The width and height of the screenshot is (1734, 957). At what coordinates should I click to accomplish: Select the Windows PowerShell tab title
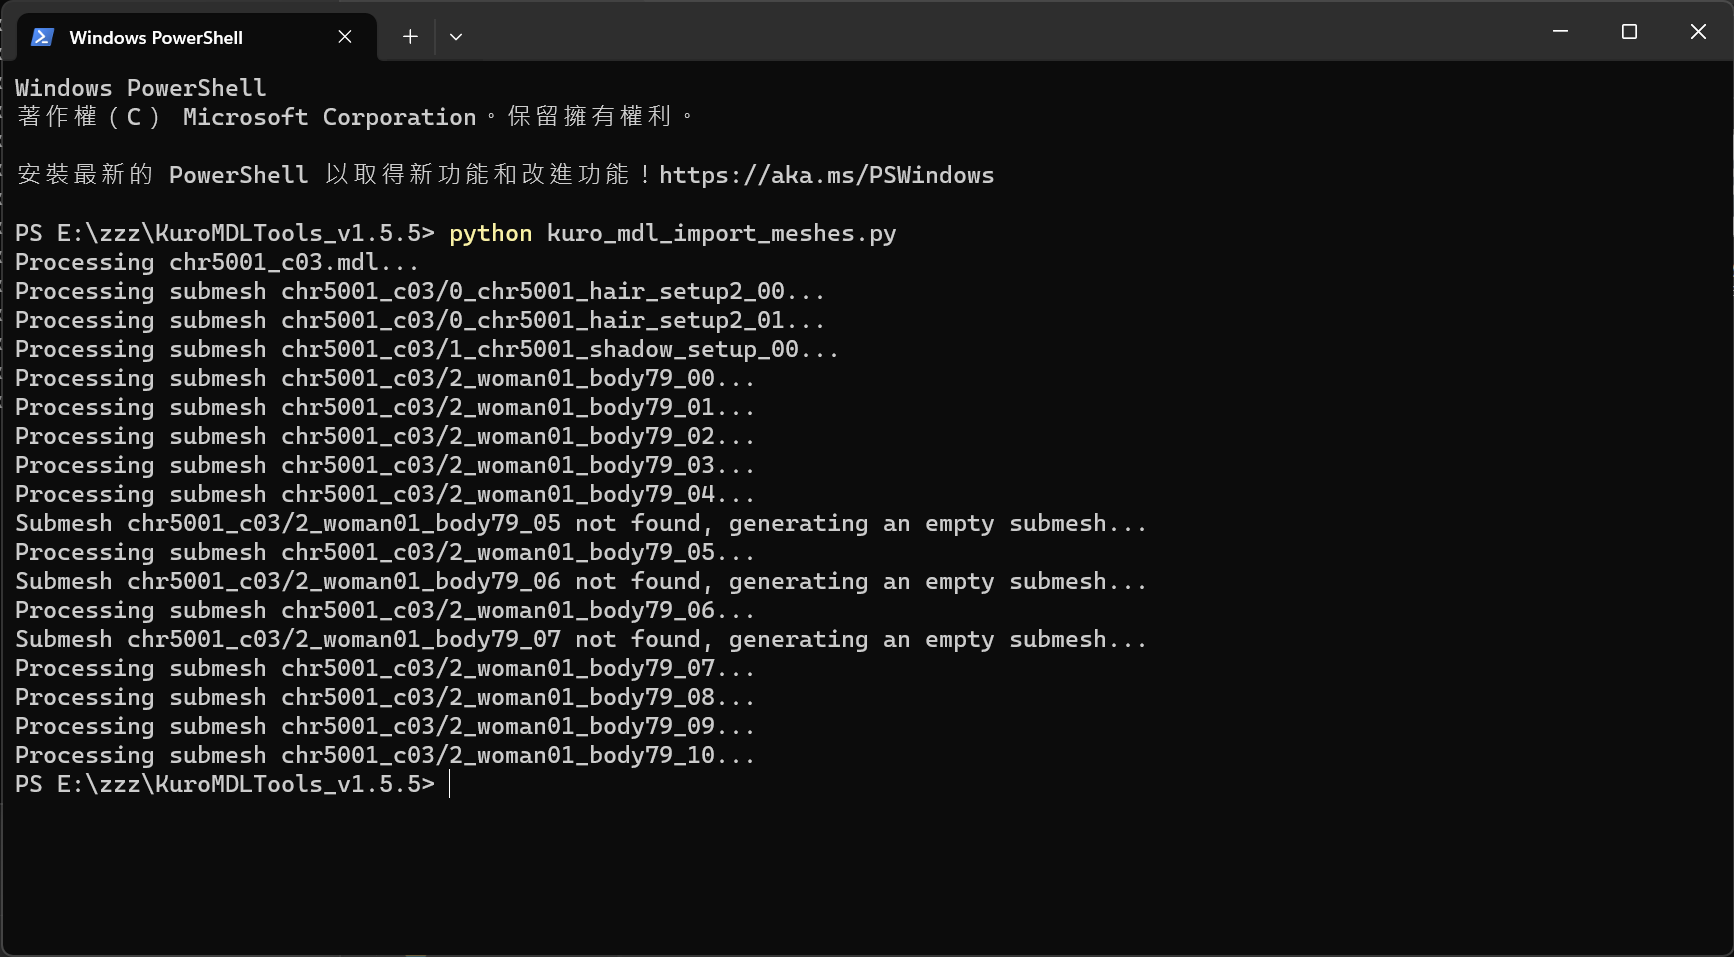pyautogui.click(x=156, y=38)
